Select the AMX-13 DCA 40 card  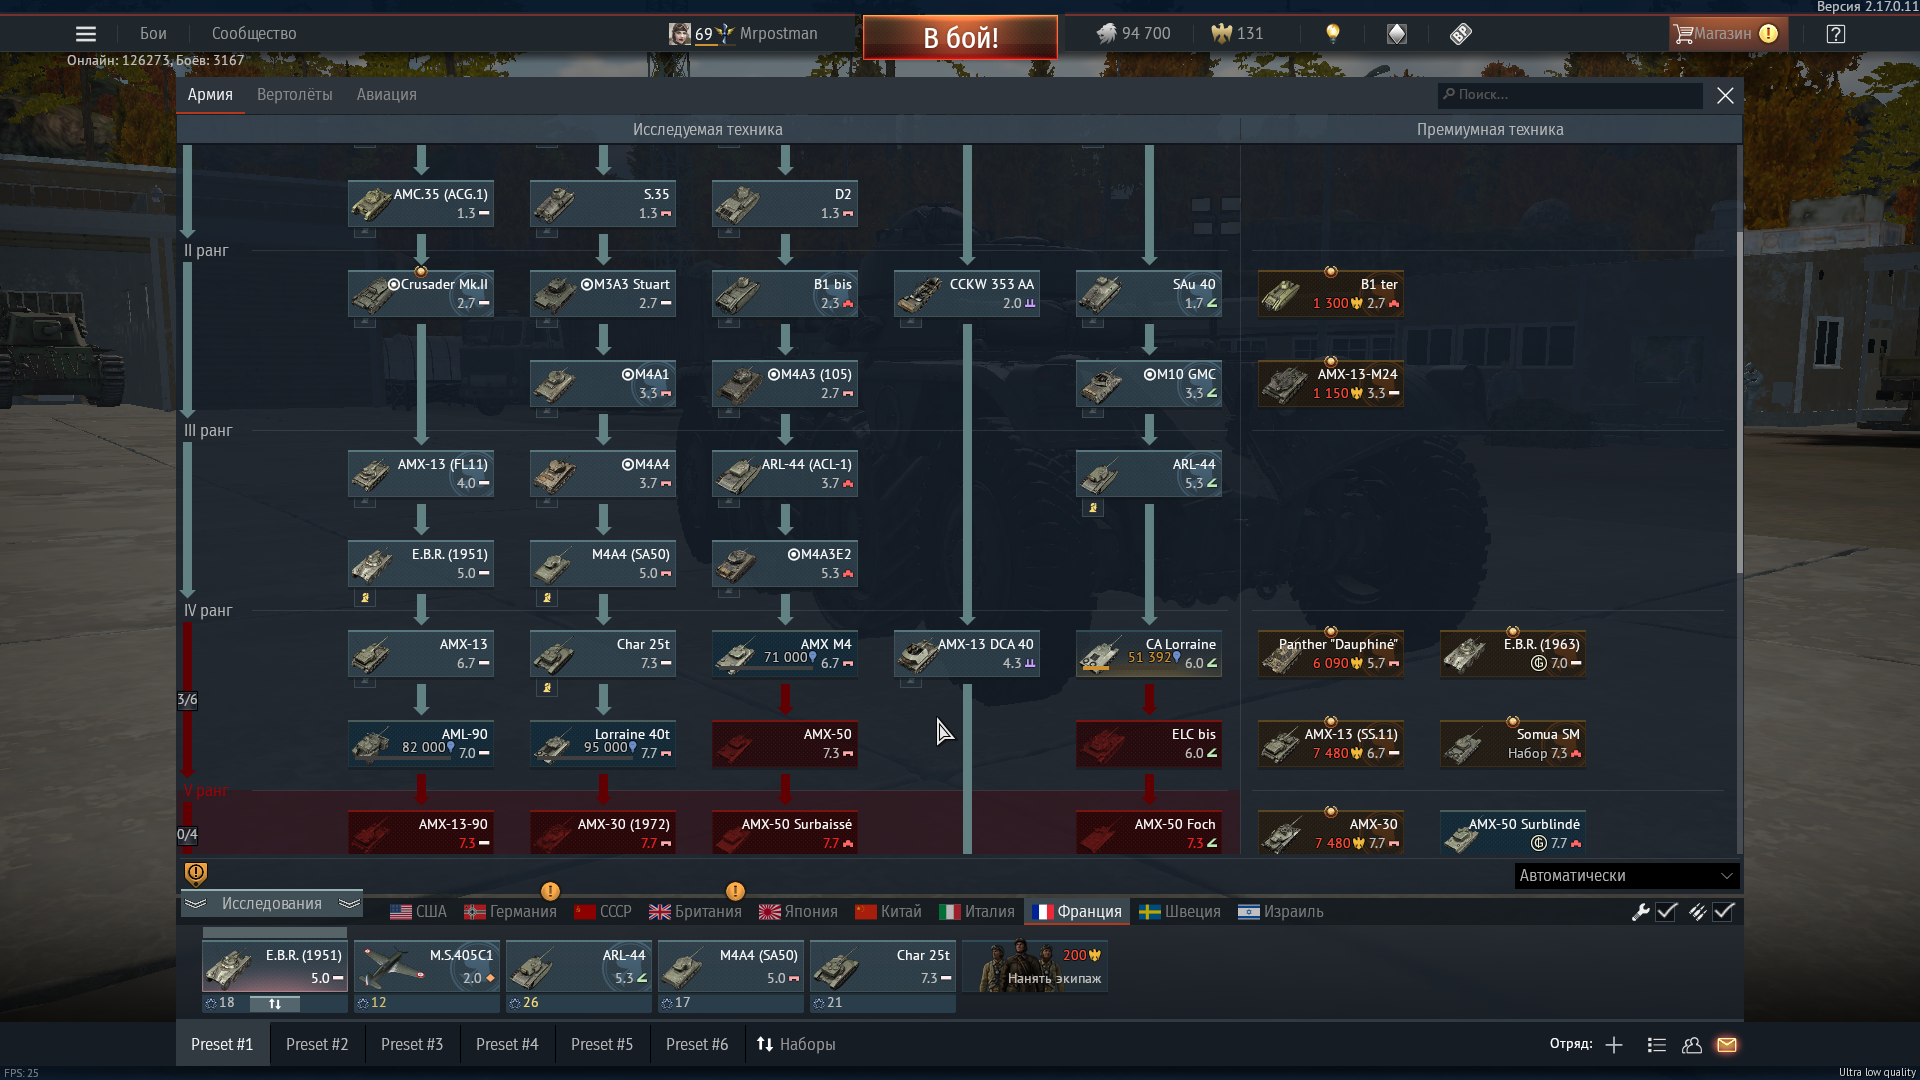coord(967,654)
